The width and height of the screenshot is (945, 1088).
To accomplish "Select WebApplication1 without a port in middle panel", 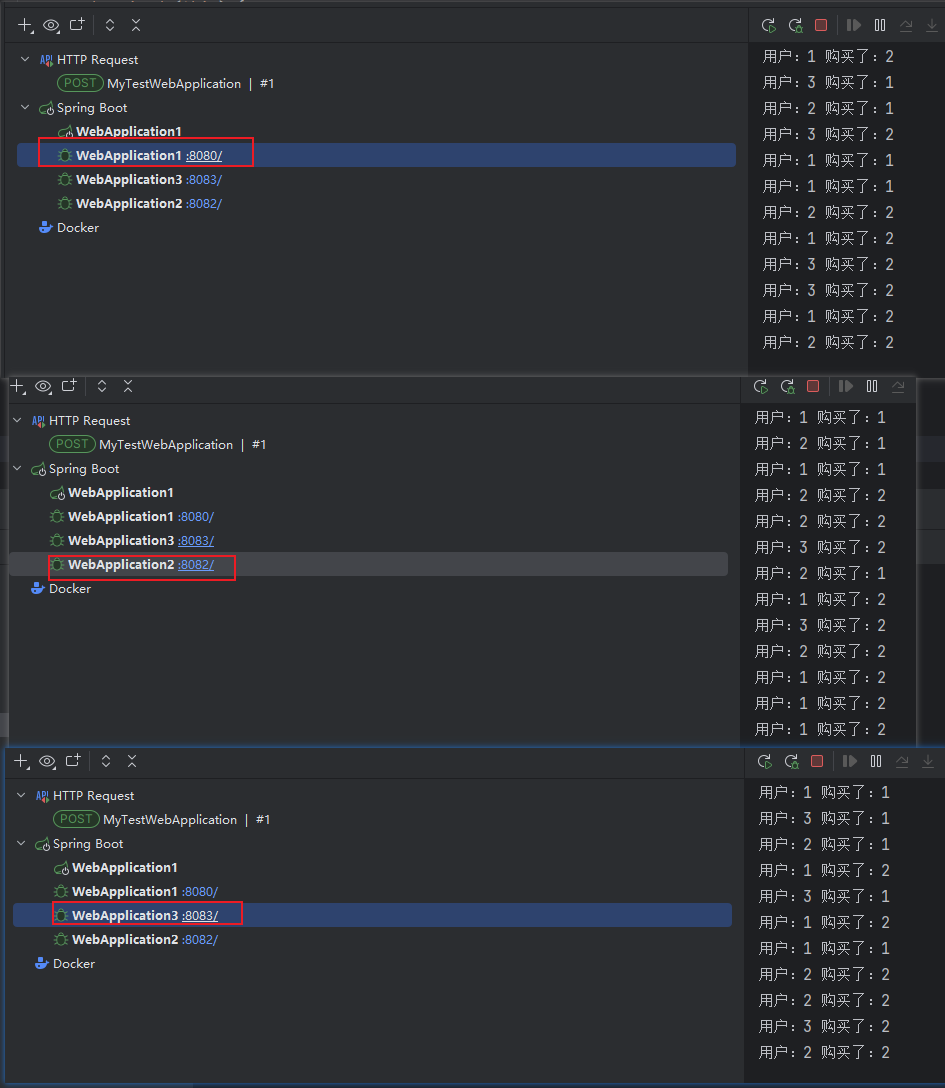I will [112, 493].
